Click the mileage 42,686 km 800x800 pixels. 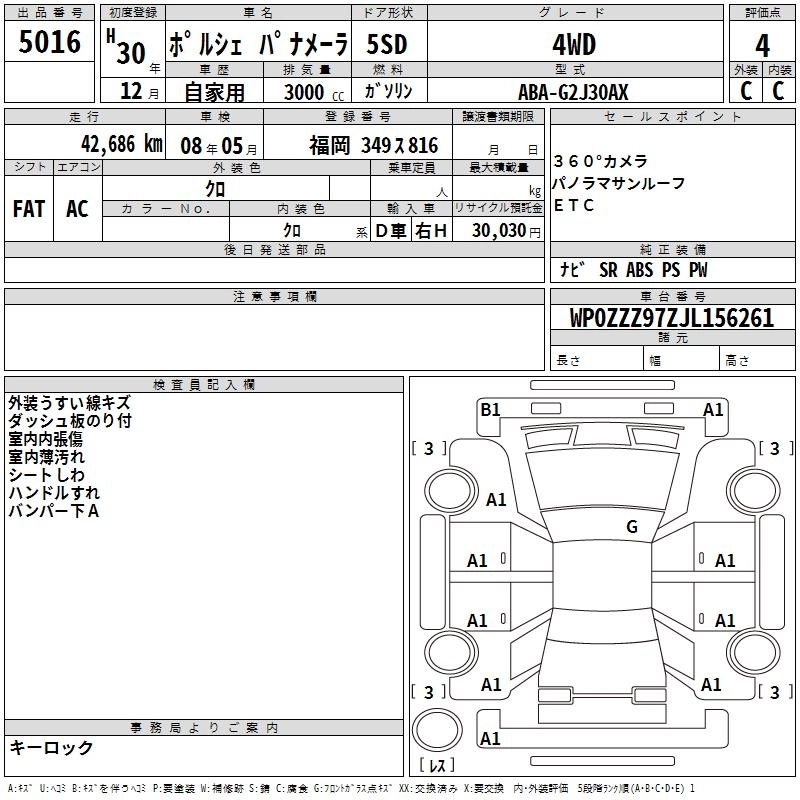[122, 144]
